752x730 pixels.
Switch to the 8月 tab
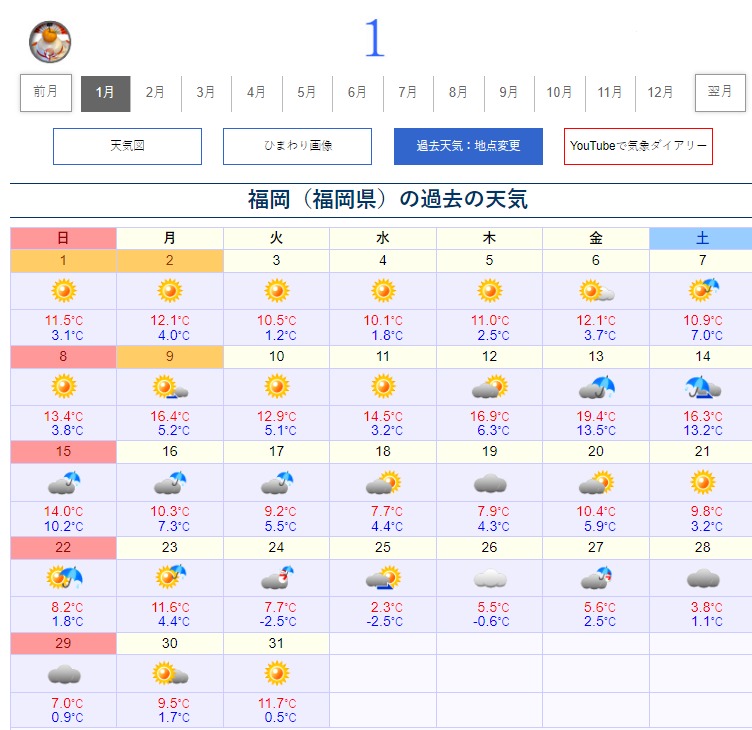458,94
